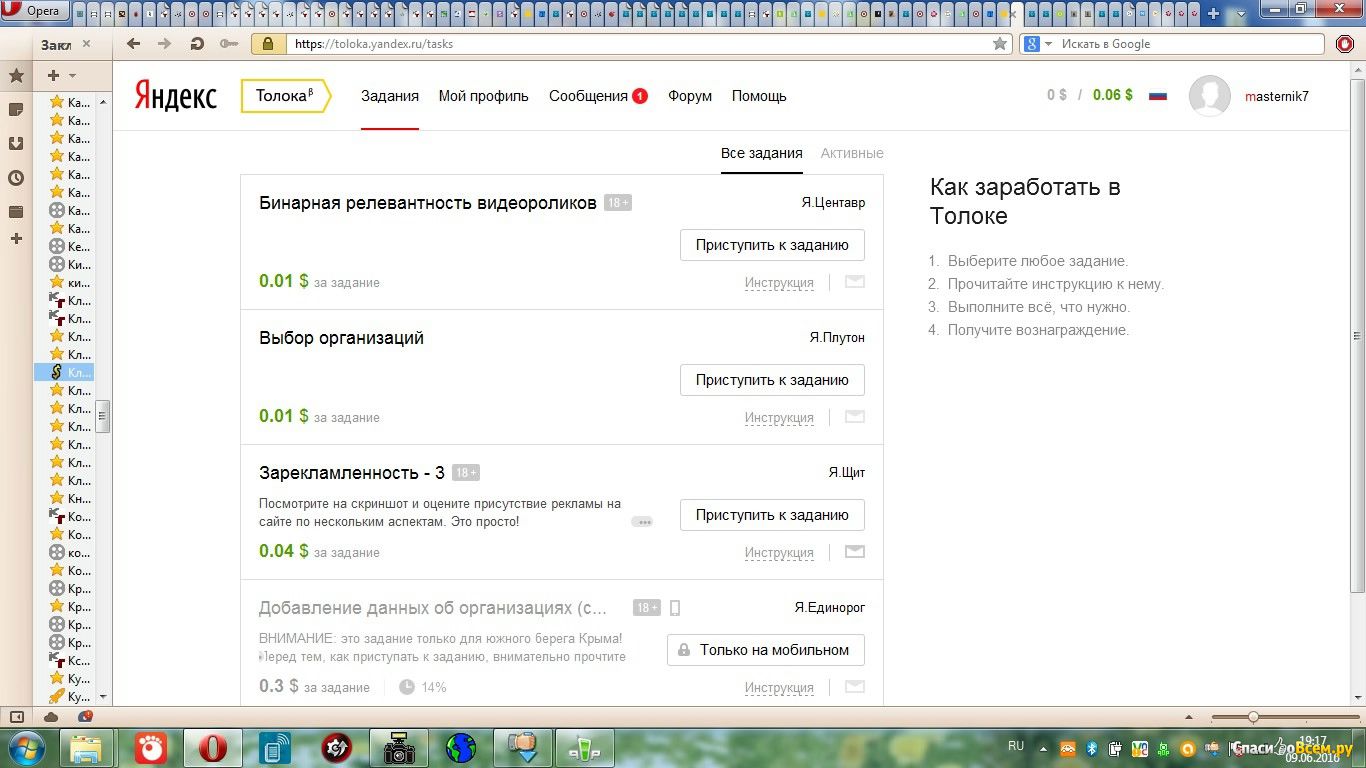Bookmark page with address bar star
Viewport: 1366px width, 768px height.
tap(1000, 44)
